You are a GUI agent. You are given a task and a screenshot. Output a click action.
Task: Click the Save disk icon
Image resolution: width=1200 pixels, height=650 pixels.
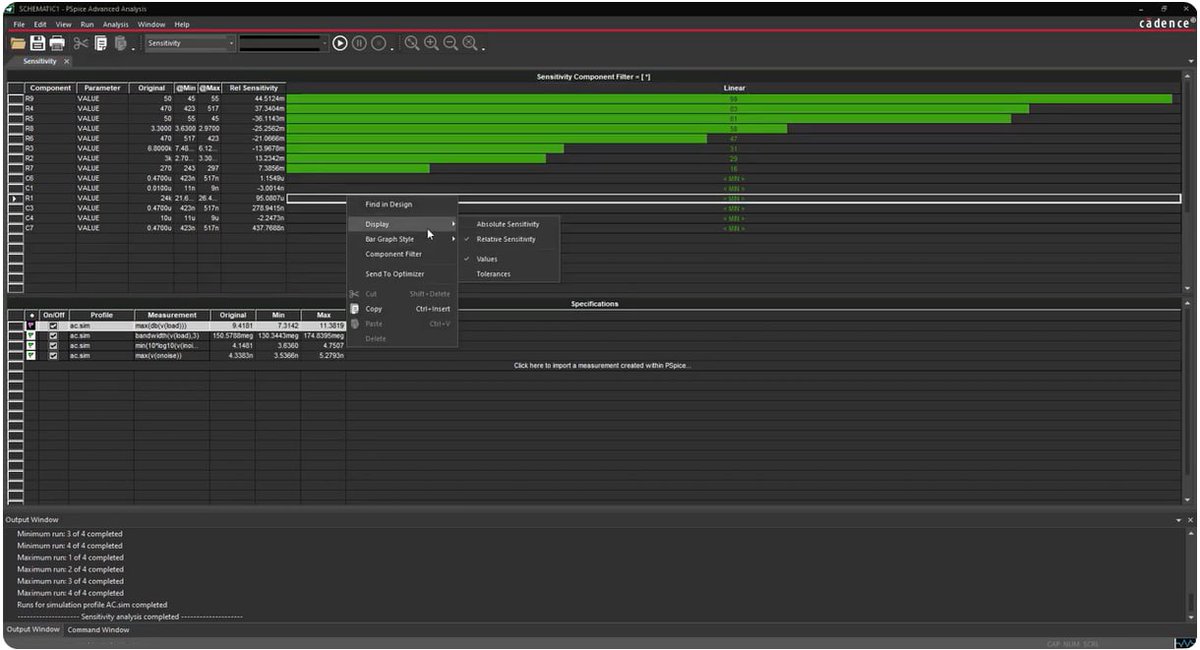click(37, 43)
